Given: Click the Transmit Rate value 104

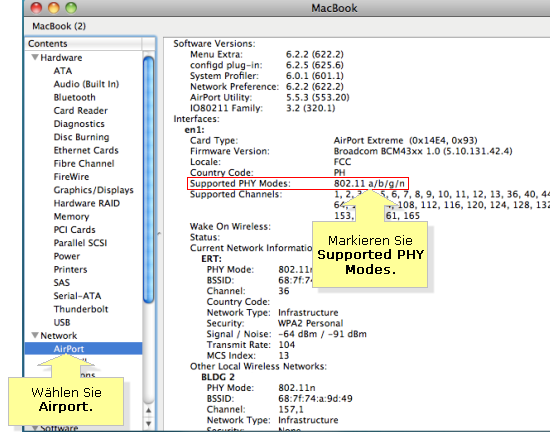Looking at the screenshot, I should click(x=287, y=345).
